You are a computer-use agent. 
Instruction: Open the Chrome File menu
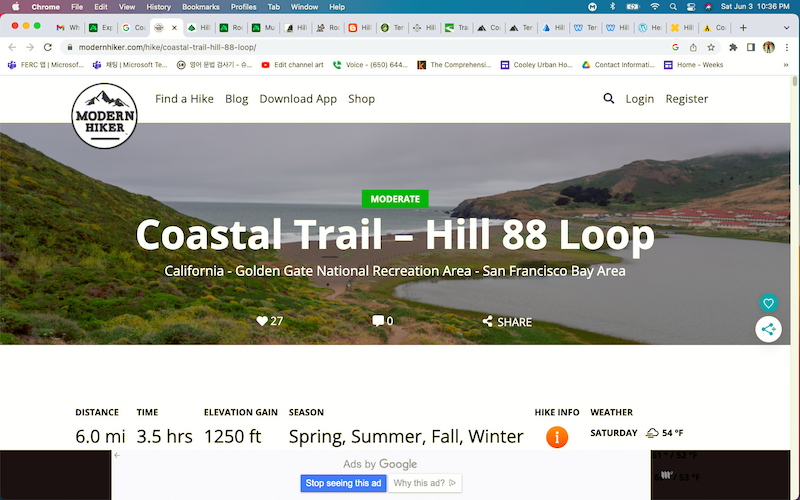pos(77,7)
